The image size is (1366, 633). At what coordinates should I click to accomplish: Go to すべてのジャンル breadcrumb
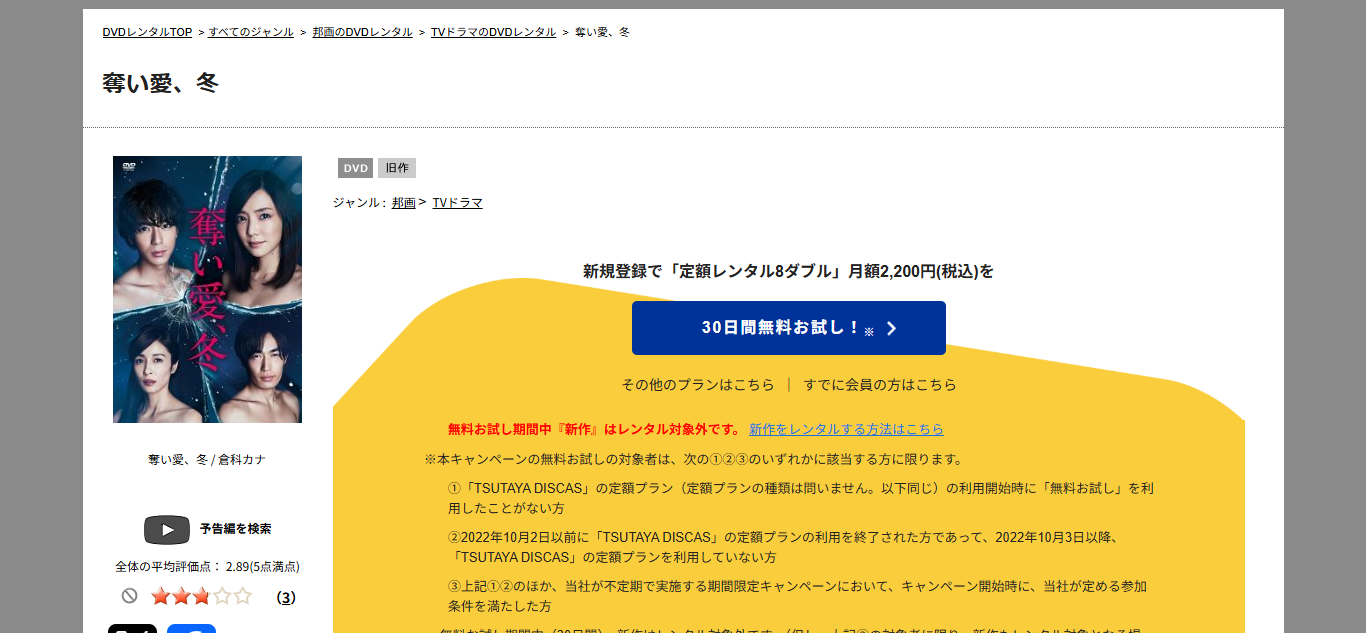251,32
